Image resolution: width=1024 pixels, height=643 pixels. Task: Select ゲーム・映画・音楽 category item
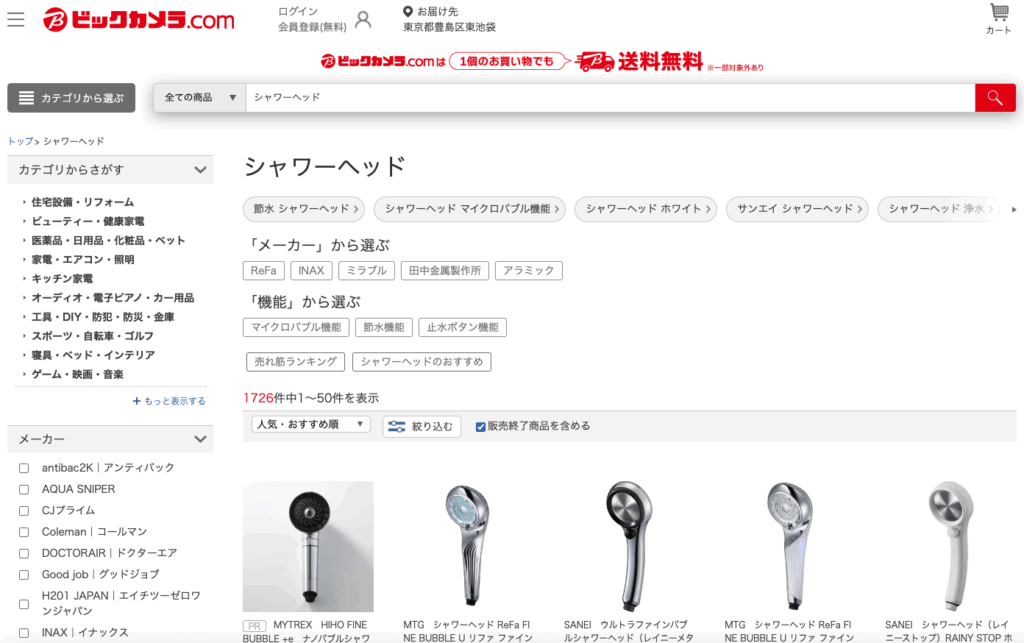tap(77, 374)
